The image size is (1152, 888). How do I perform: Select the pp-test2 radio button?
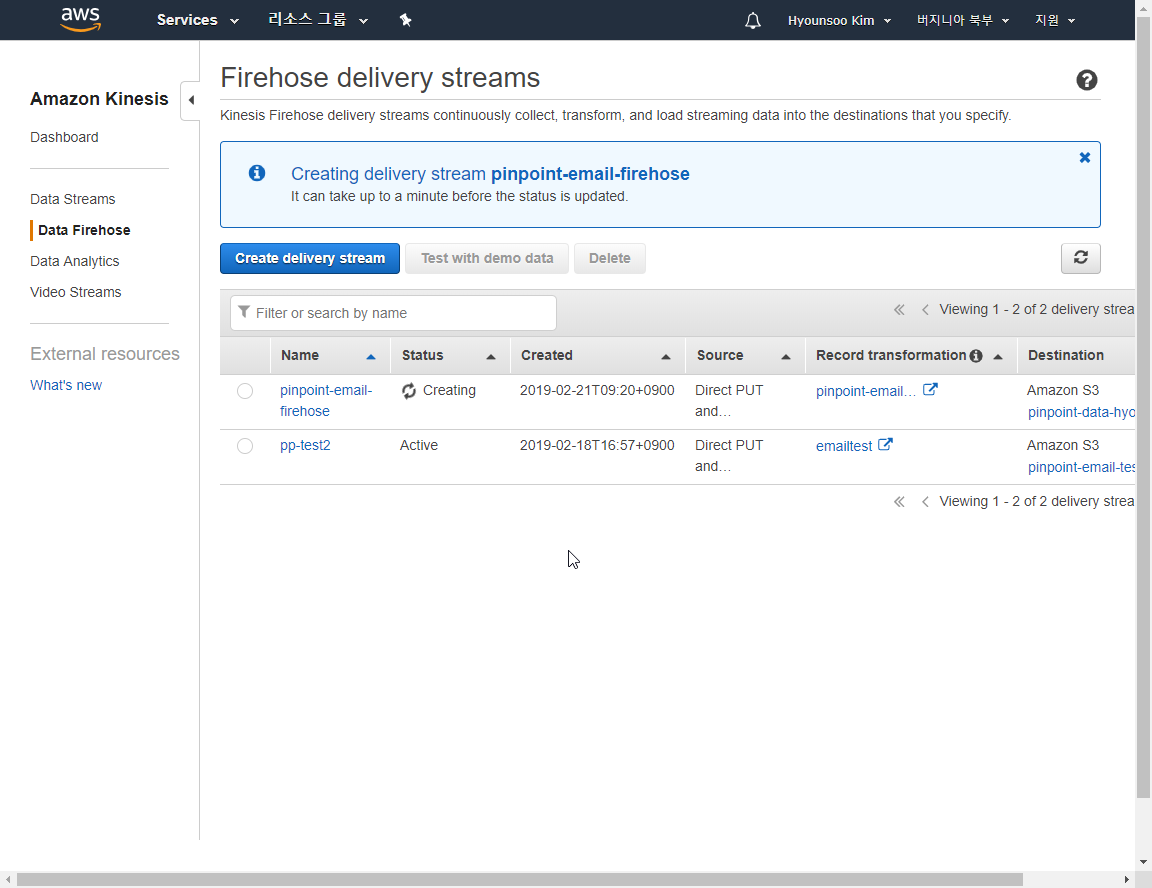[245, 446]
